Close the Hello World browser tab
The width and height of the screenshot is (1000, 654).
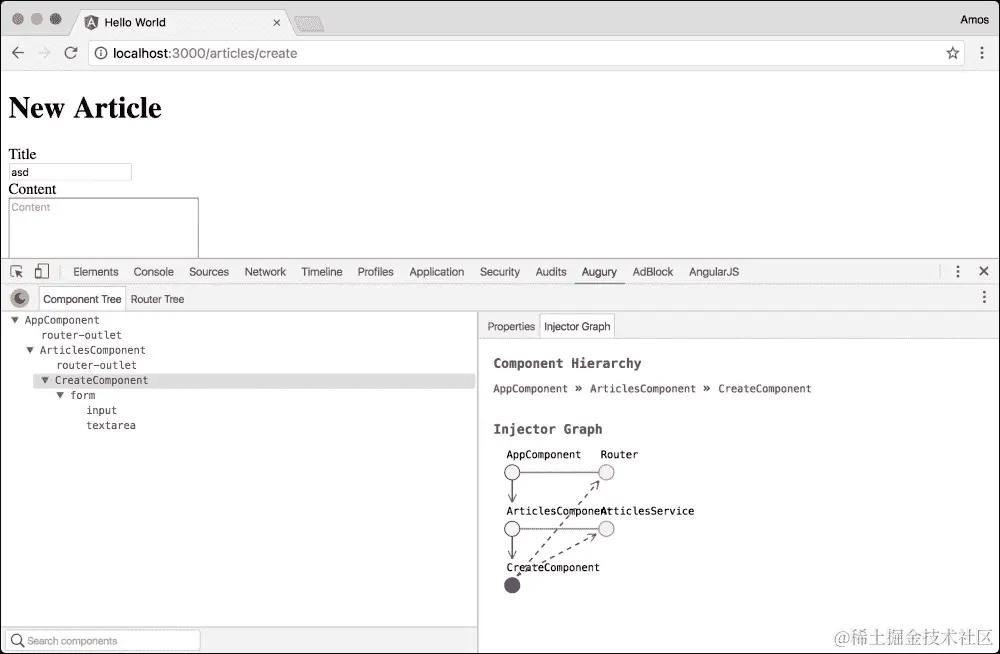(x=277, y=22)
